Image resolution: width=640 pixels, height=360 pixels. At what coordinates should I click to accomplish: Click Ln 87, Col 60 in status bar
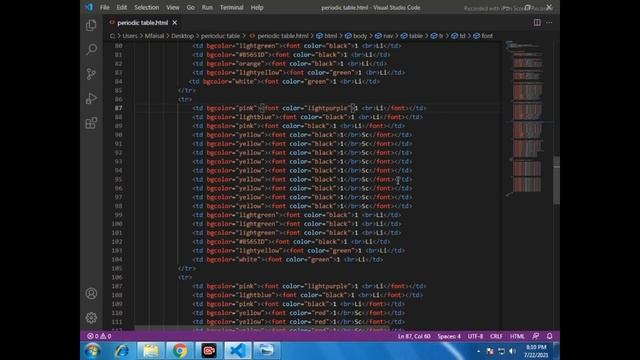click(414, 336)
